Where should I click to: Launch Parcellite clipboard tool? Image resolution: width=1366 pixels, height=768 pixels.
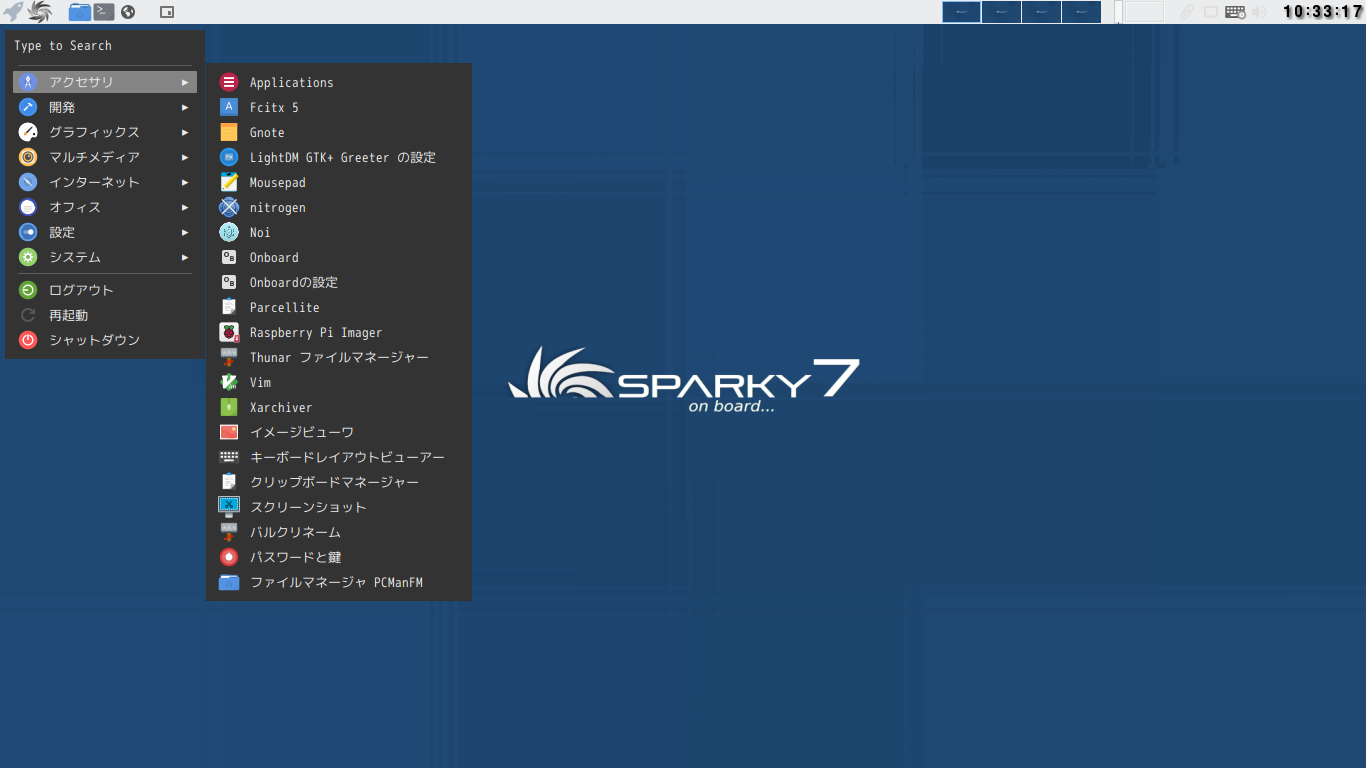(x=338, y=307)
